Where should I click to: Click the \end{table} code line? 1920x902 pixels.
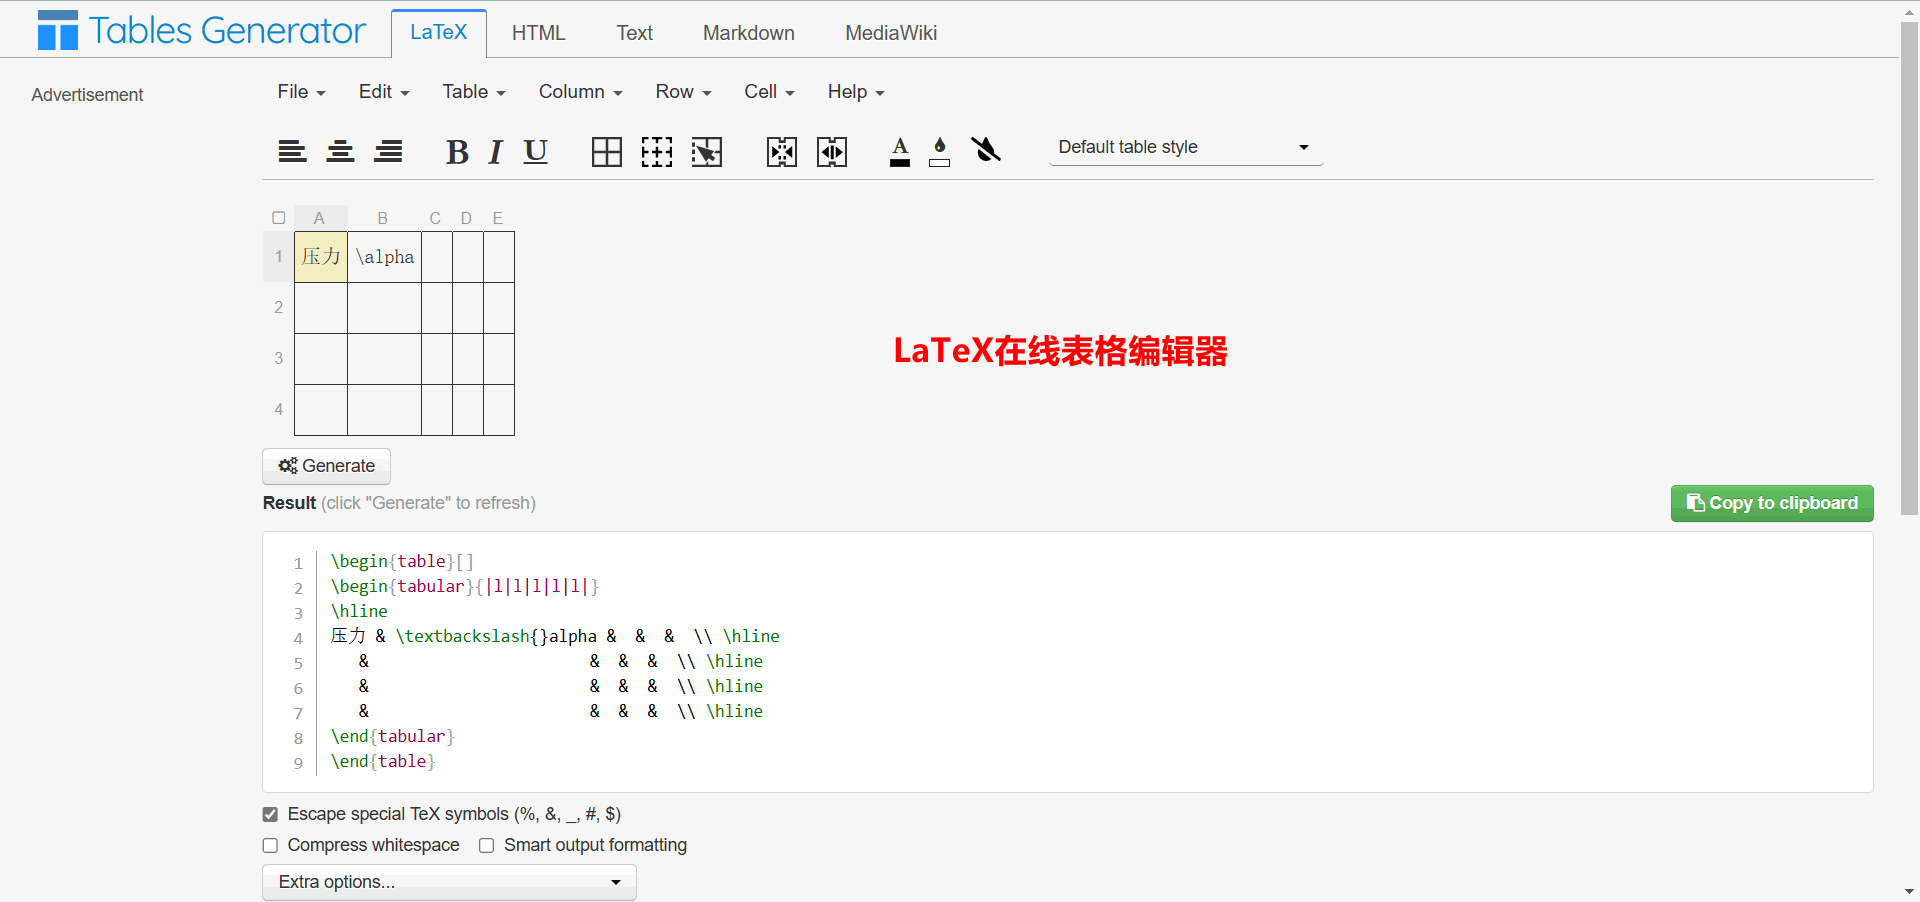[x=383, y=762]
